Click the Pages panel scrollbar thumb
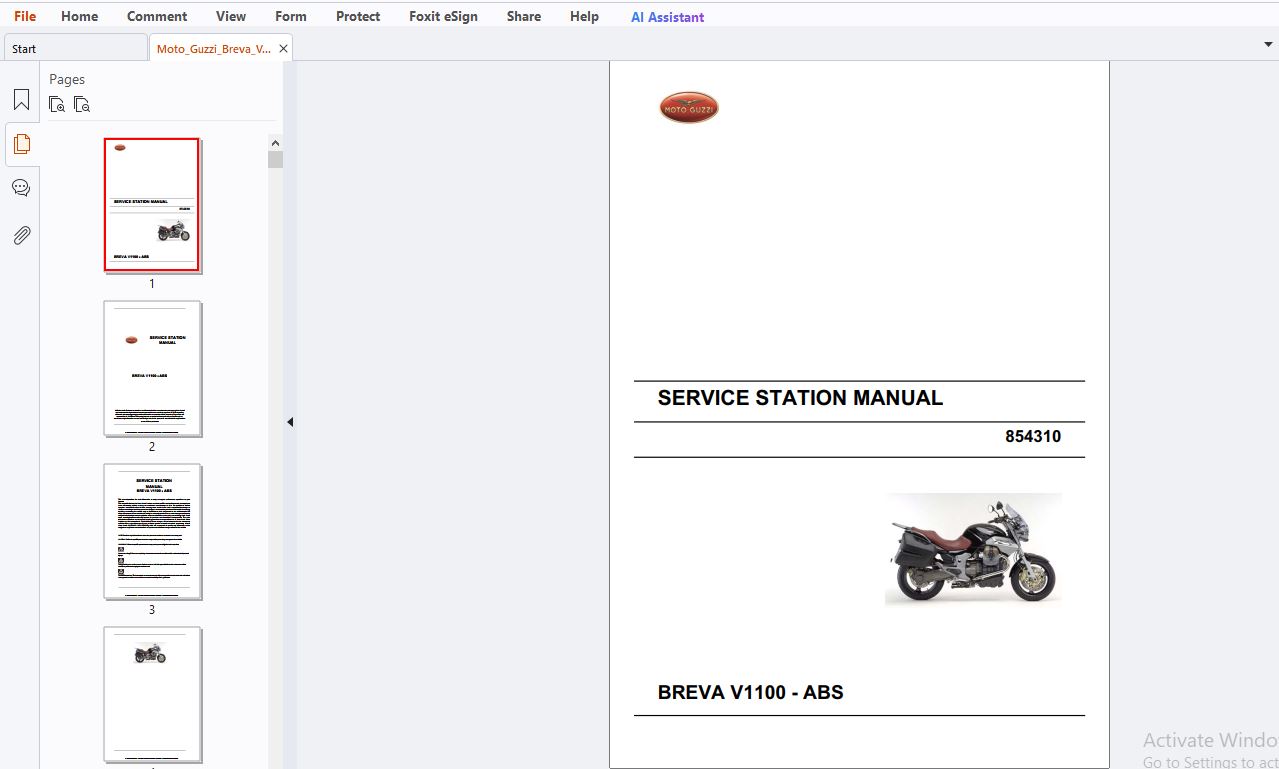The width and height of the screenshot is (1279, 769). 275,159
